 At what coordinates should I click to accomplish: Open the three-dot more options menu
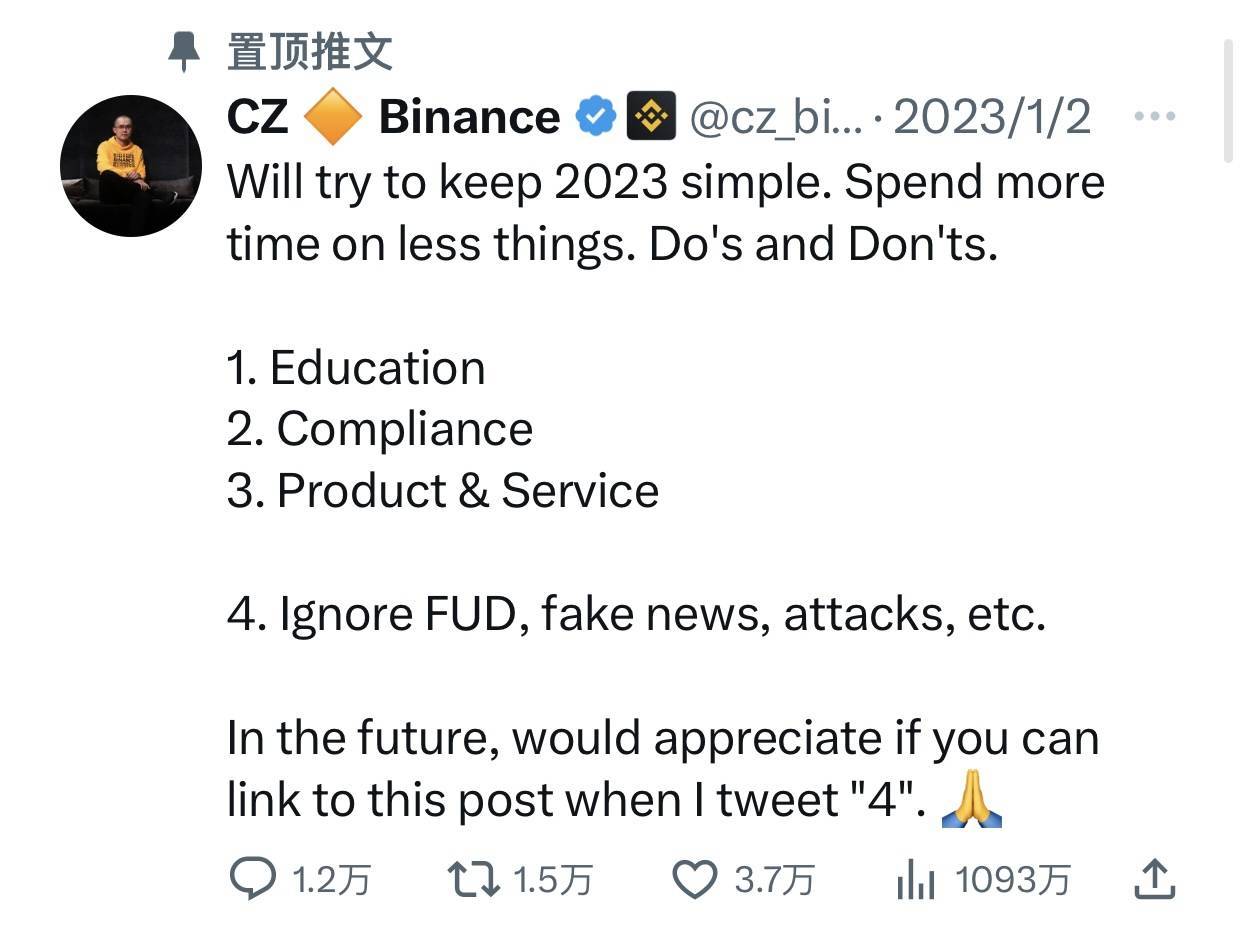[1155, 117]
